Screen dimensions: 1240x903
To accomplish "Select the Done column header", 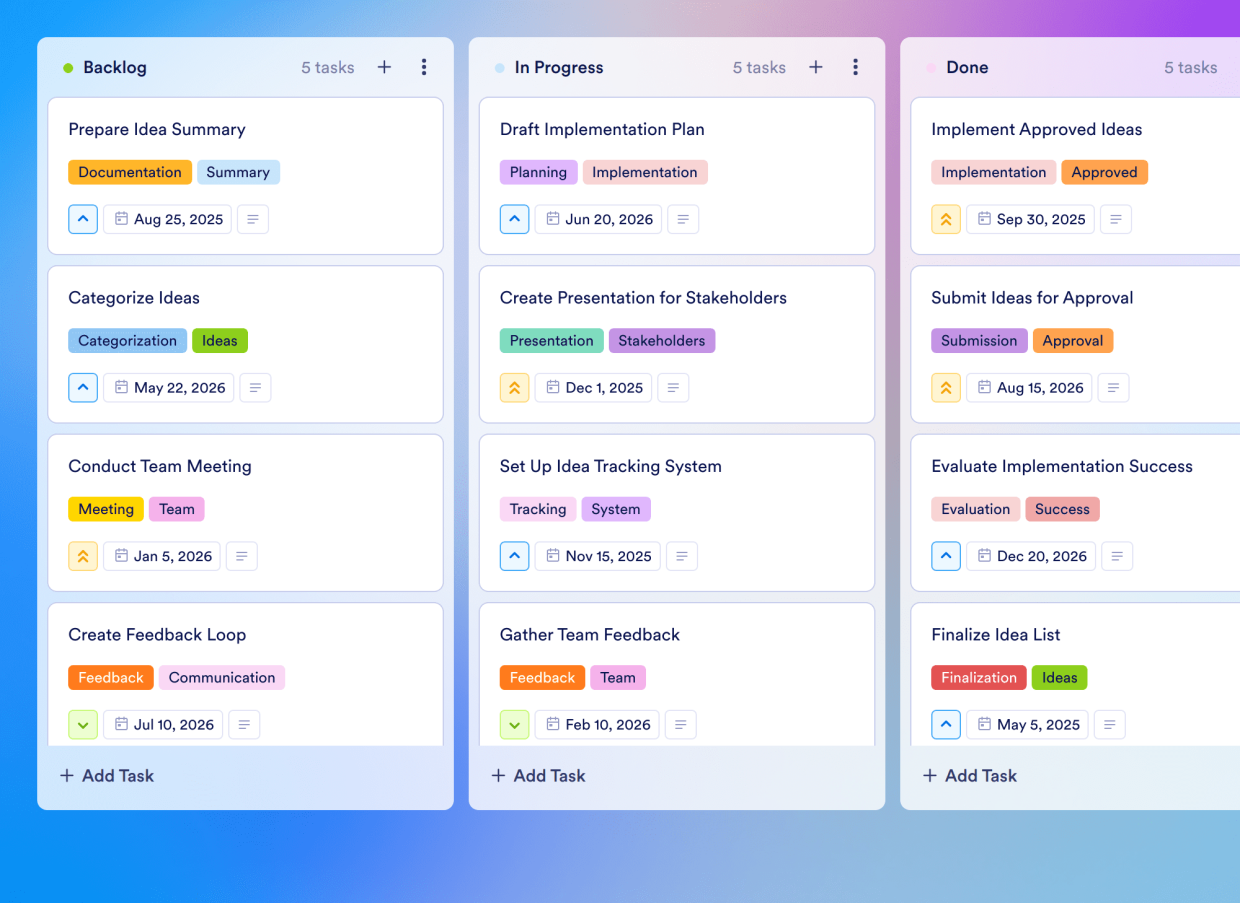I will pos(967,67).
